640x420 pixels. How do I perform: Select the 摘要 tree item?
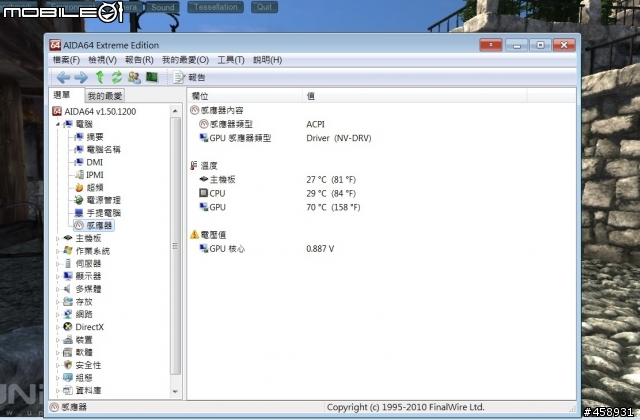[x=89, y=137]
